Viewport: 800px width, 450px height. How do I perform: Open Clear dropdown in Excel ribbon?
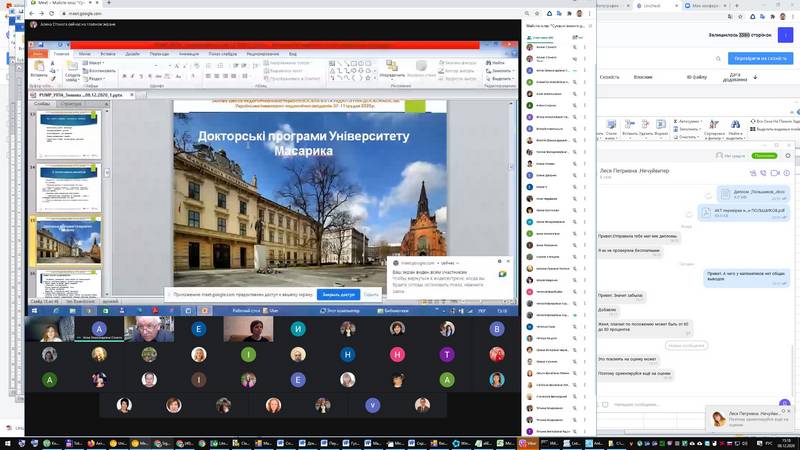click(x=686, y=137)
